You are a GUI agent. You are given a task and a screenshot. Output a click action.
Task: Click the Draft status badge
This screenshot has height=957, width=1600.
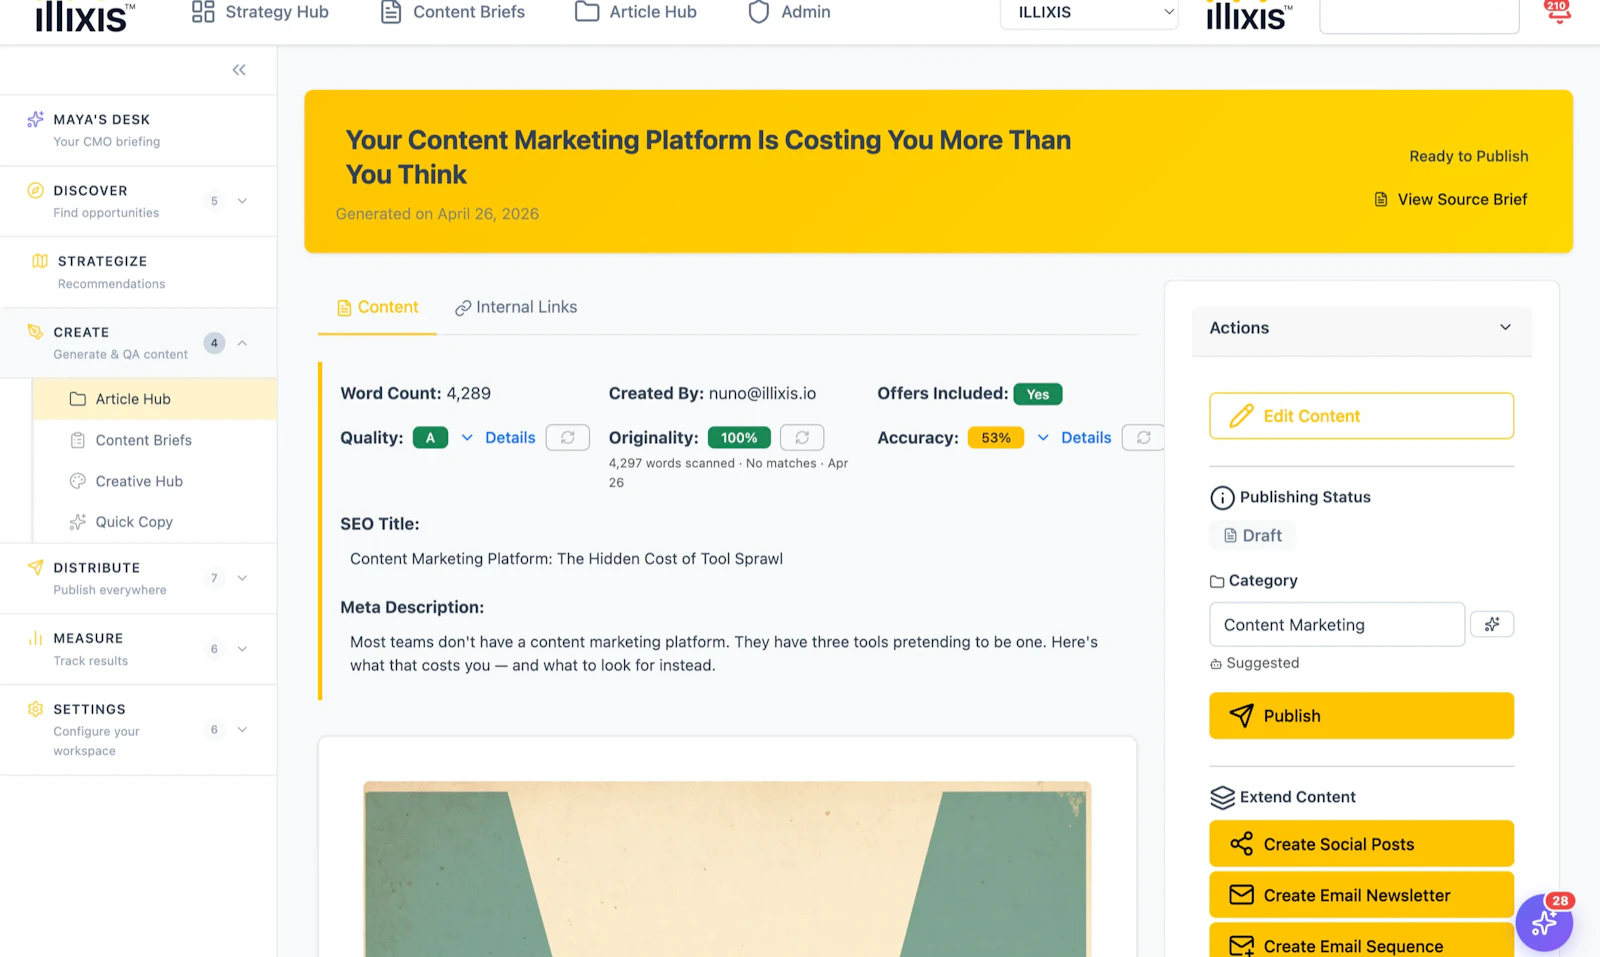(1252, 536)
